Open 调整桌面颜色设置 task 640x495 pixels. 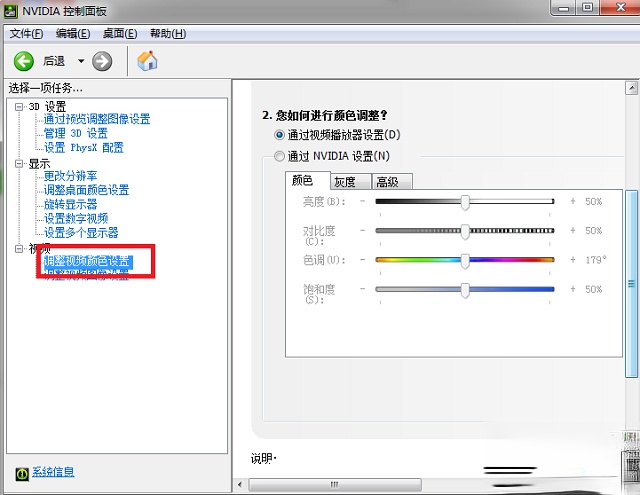(86, 190)
